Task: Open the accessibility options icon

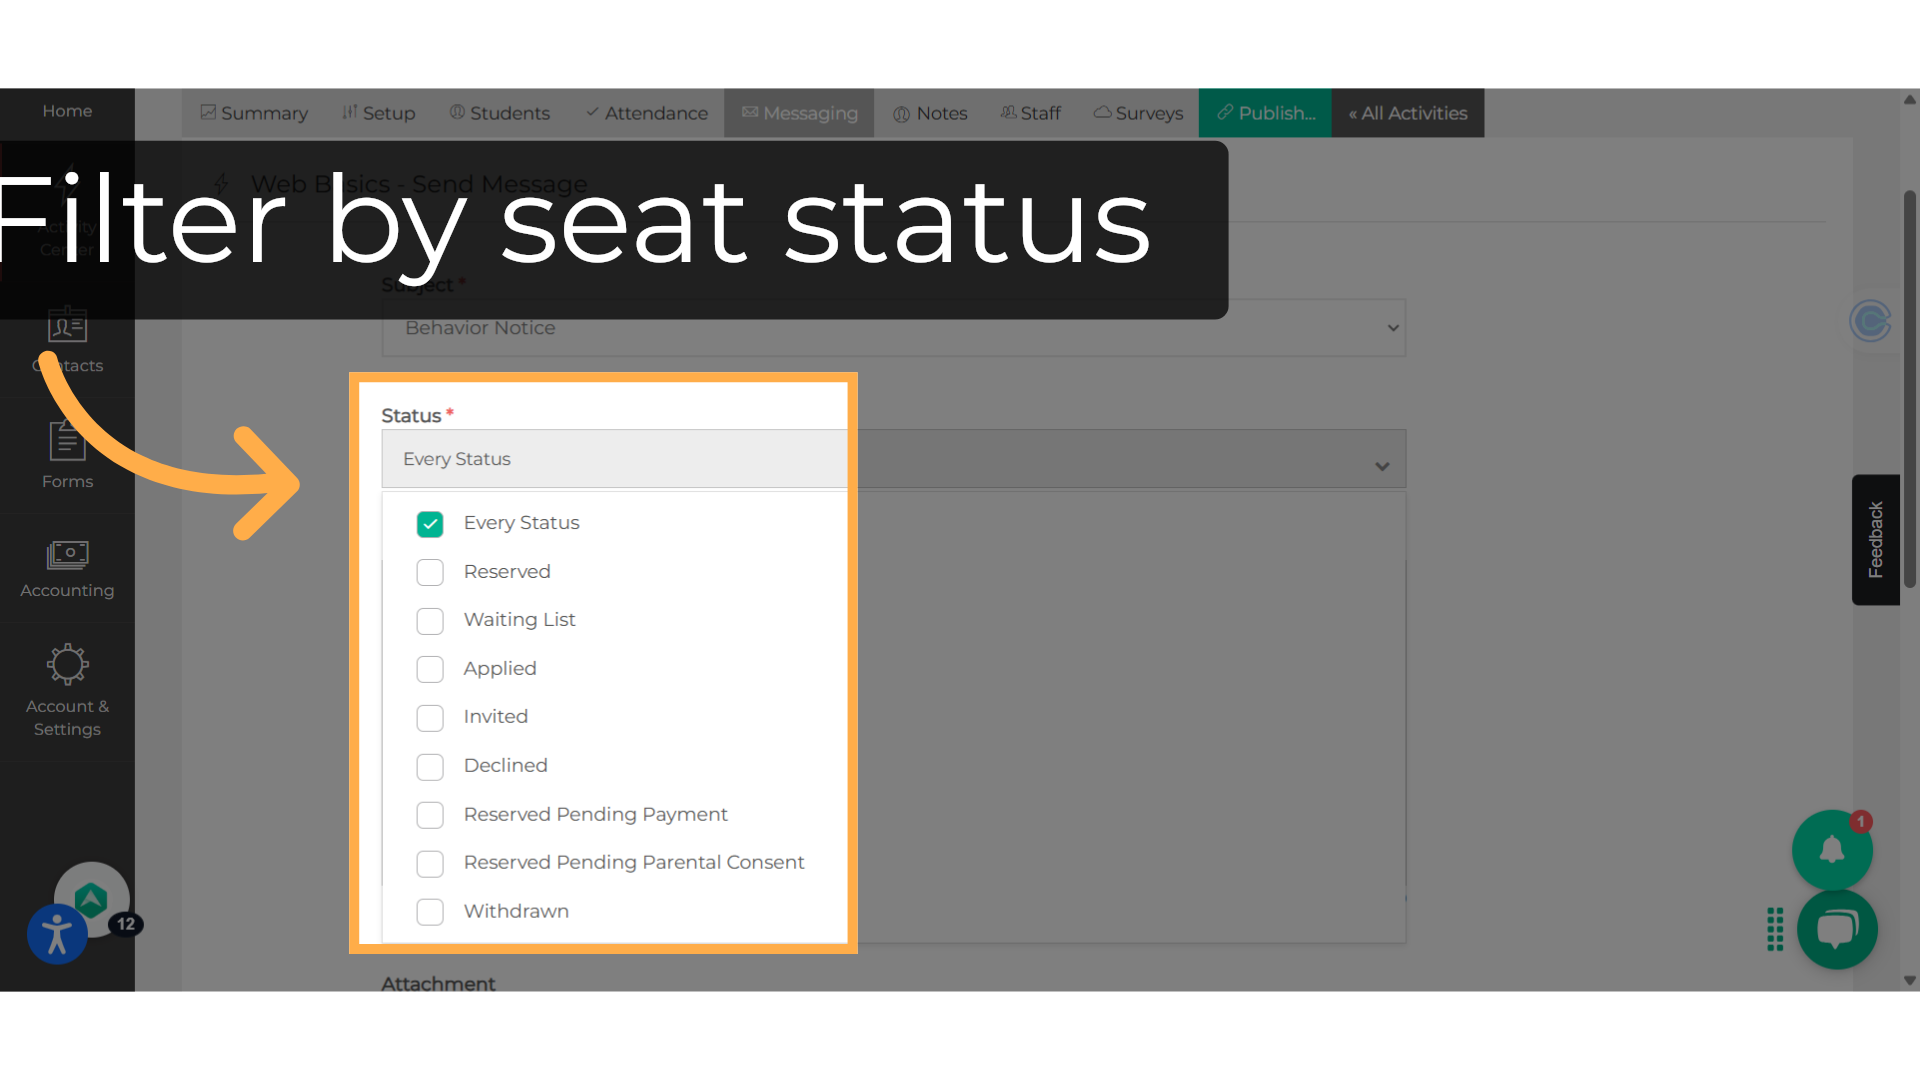Action: (x=57, y=935)
